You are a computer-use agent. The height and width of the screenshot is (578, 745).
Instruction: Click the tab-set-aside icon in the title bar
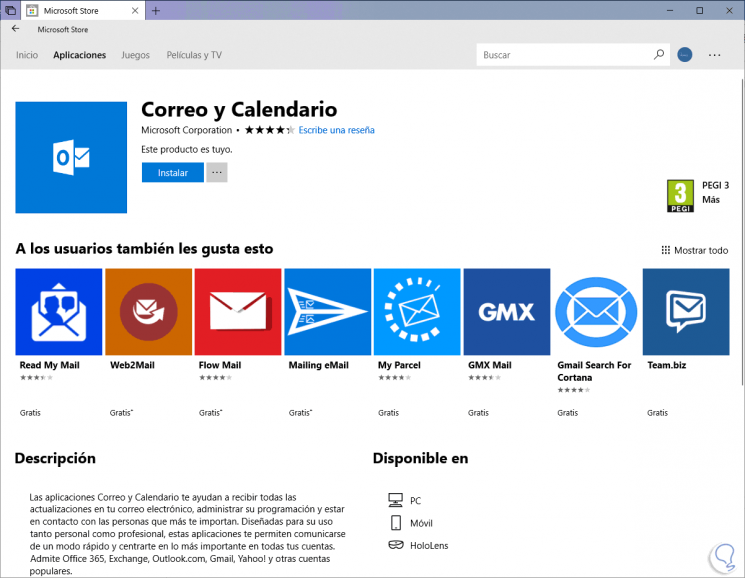point(10,10)
